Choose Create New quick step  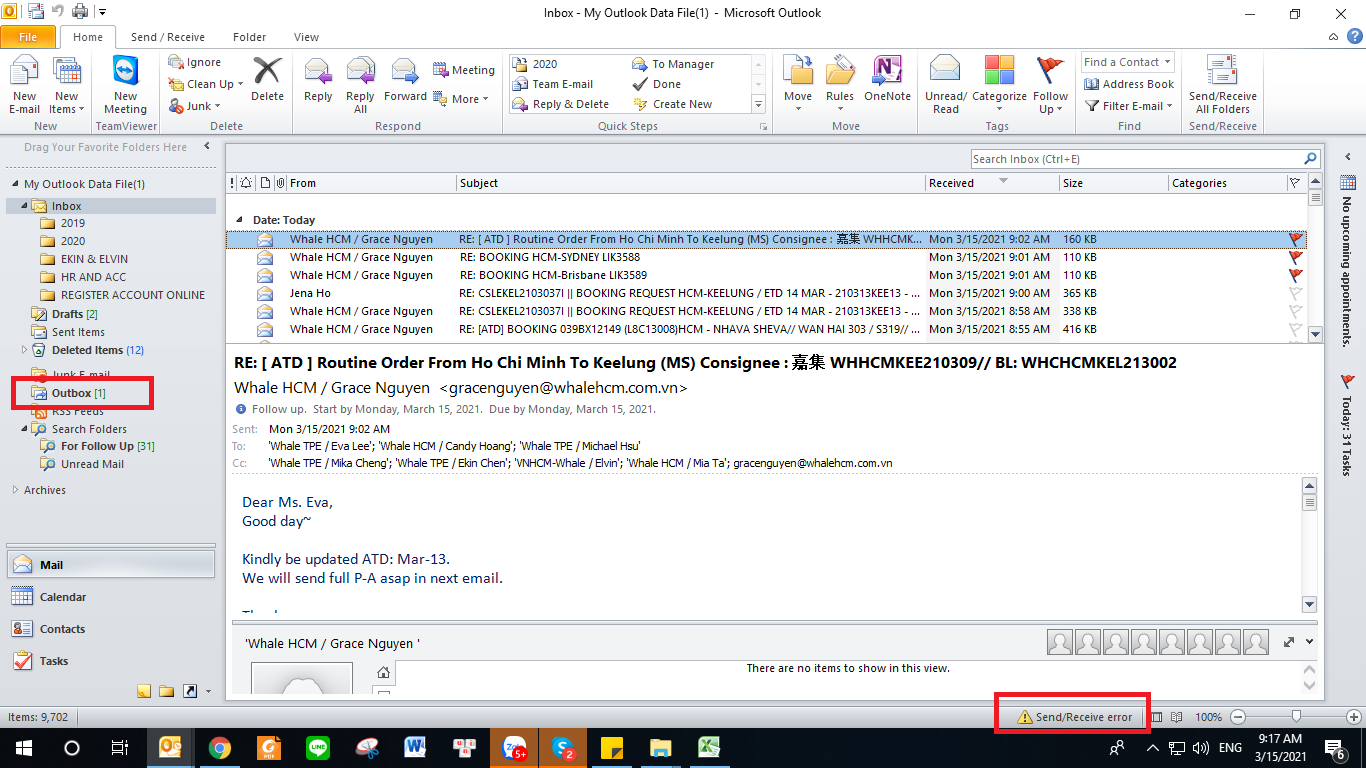(673, 104)
